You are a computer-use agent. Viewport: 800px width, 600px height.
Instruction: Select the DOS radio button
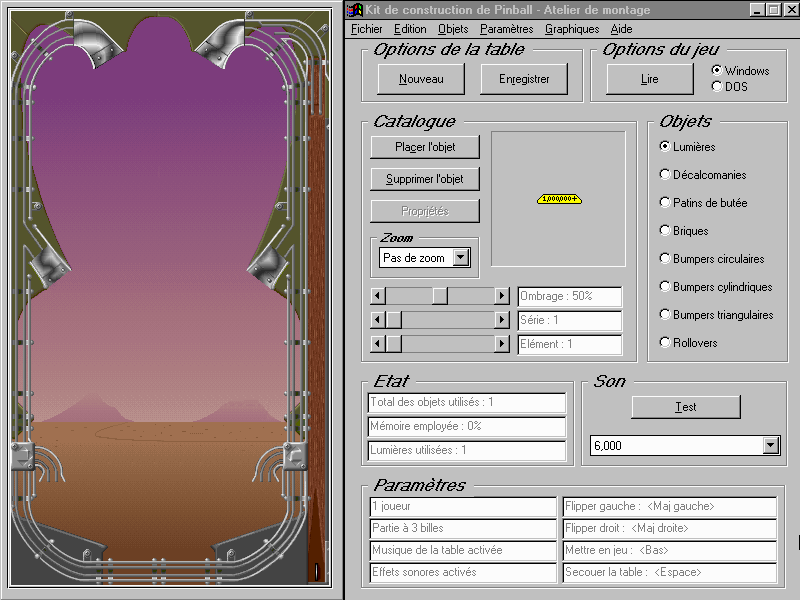point(716,87)
